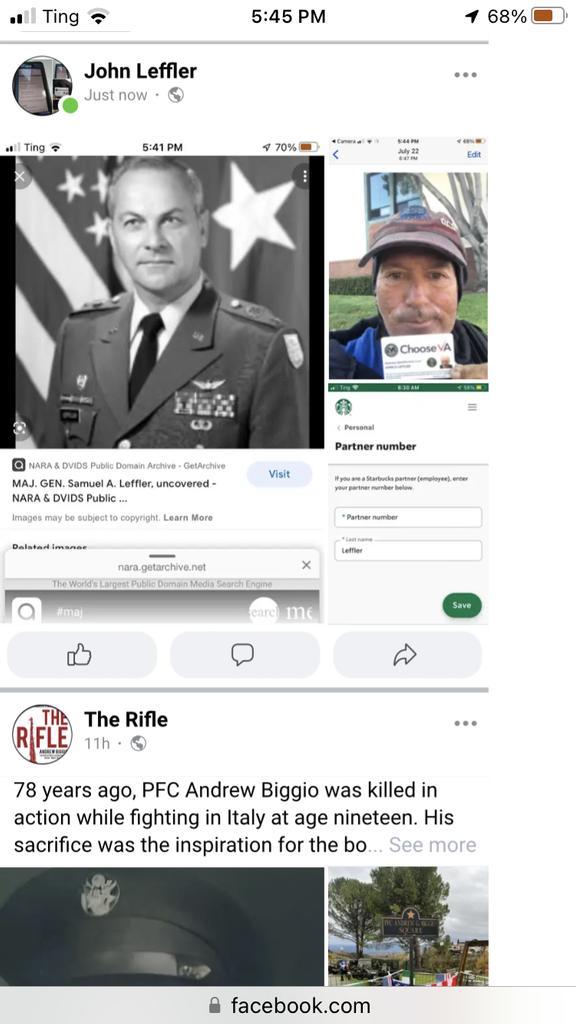Tap John Leffler's profile picture
The width and height of the screenshot is (576, 1024).
coord(42,86)
